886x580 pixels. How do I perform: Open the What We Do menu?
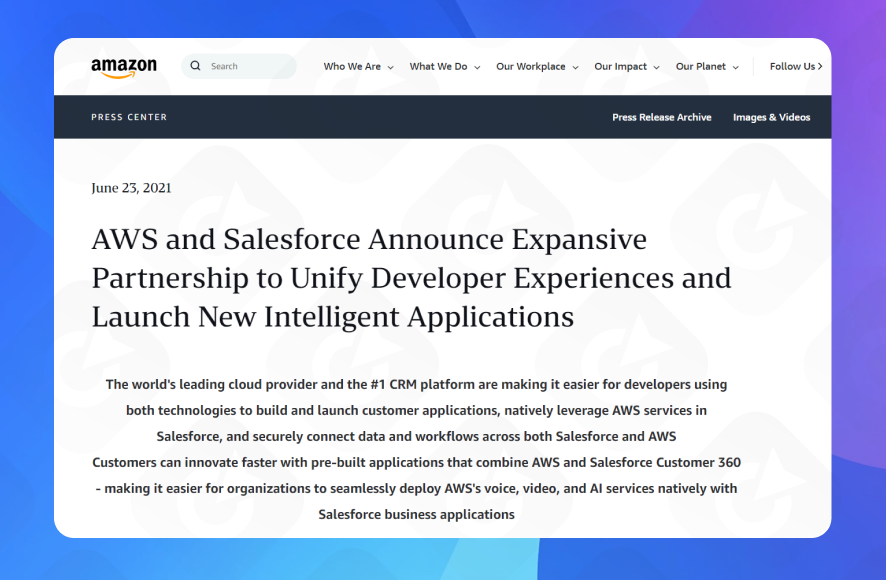[438, 67]
